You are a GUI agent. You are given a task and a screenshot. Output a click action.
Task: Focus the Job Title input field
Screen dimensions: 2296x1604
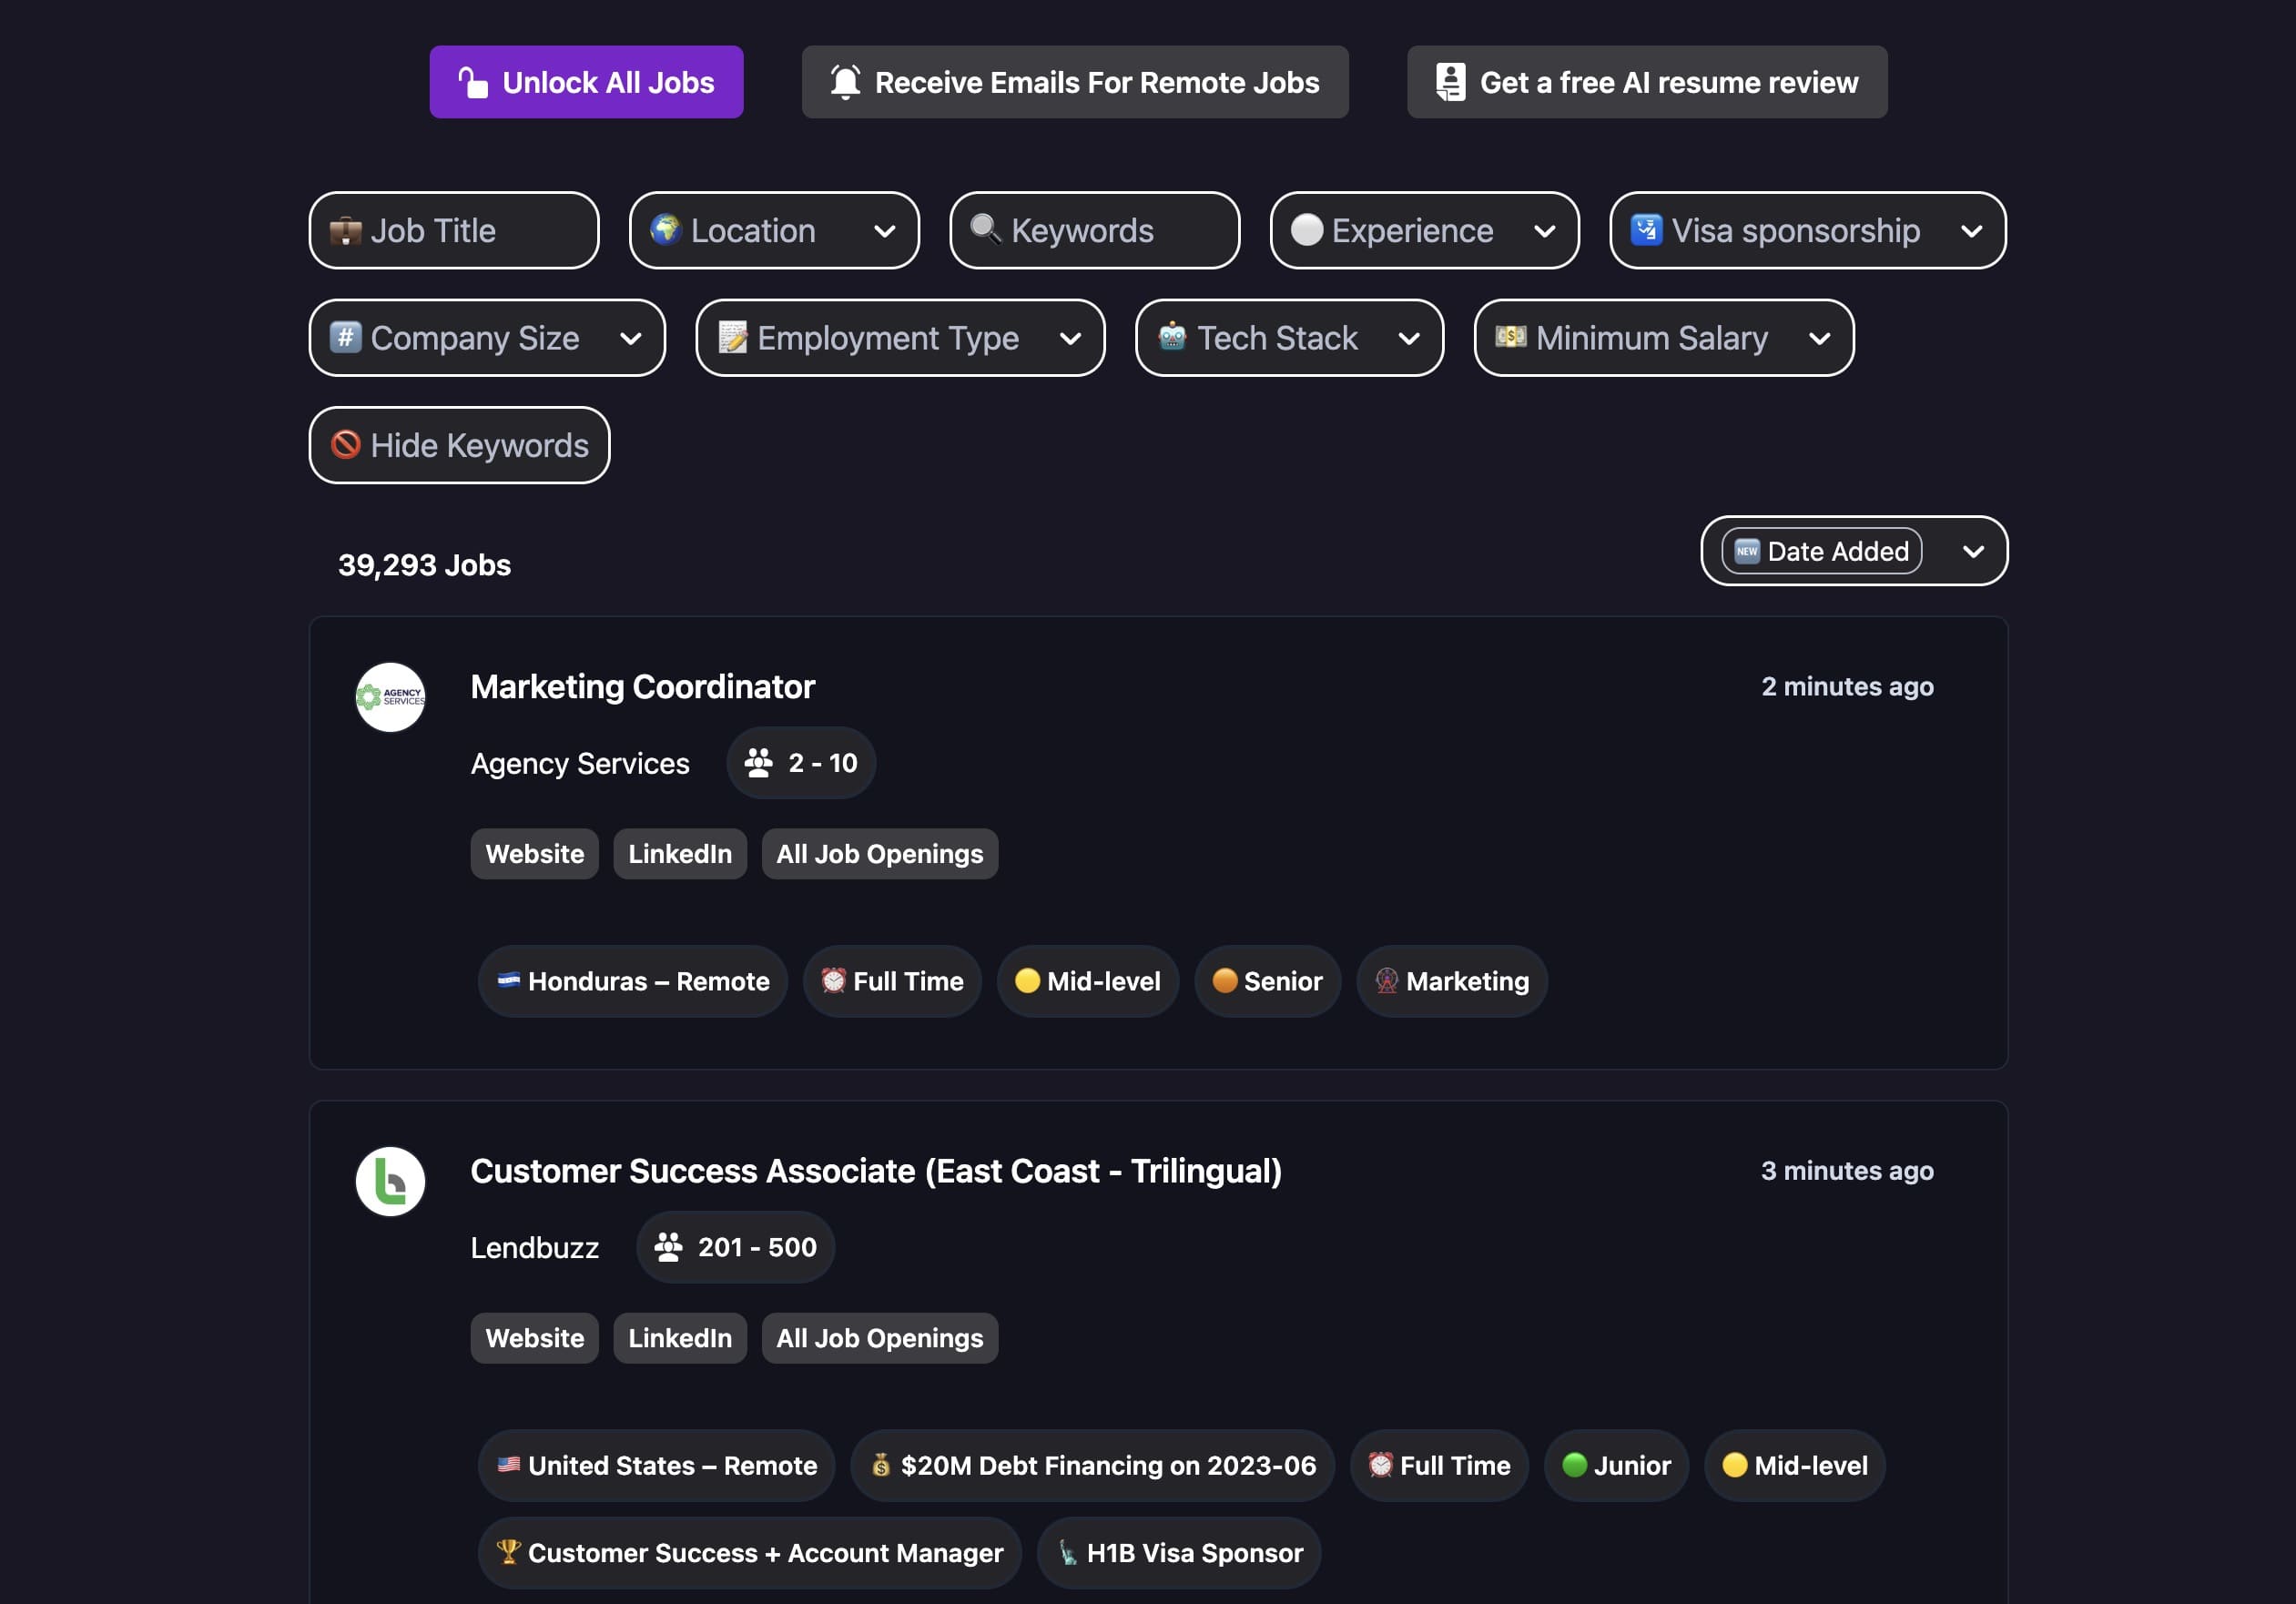(454, 230)
